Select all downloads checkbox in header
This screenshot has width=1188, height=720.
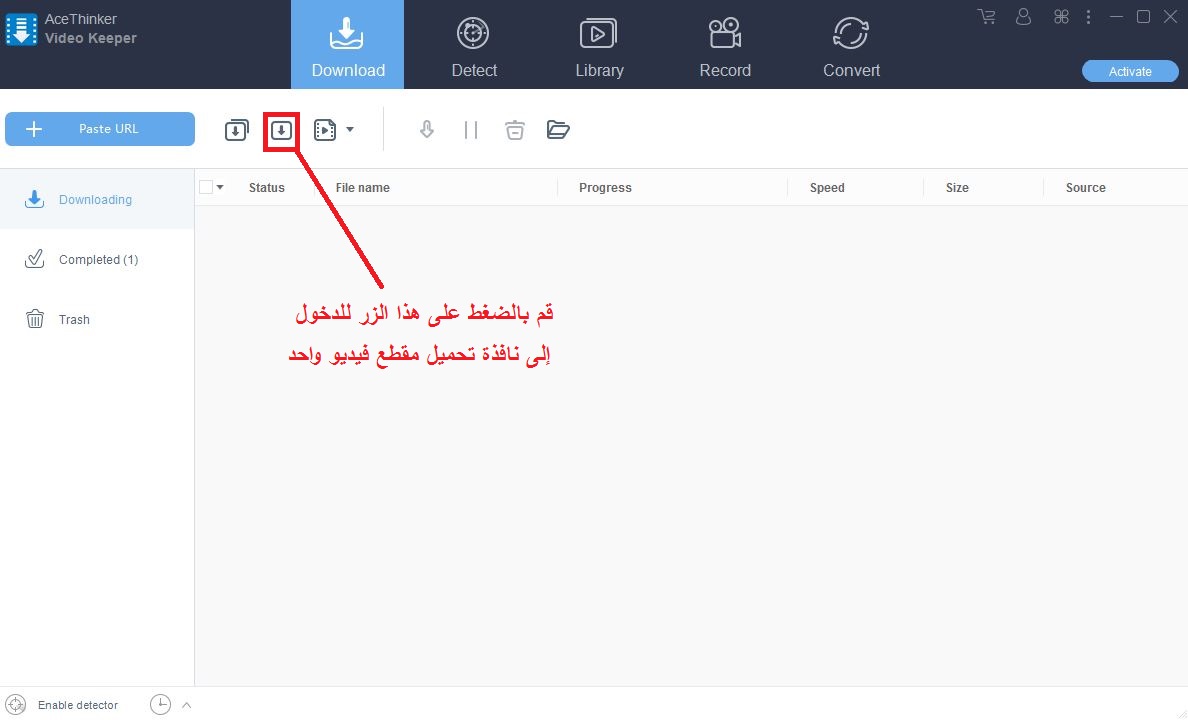click(207, 186)
